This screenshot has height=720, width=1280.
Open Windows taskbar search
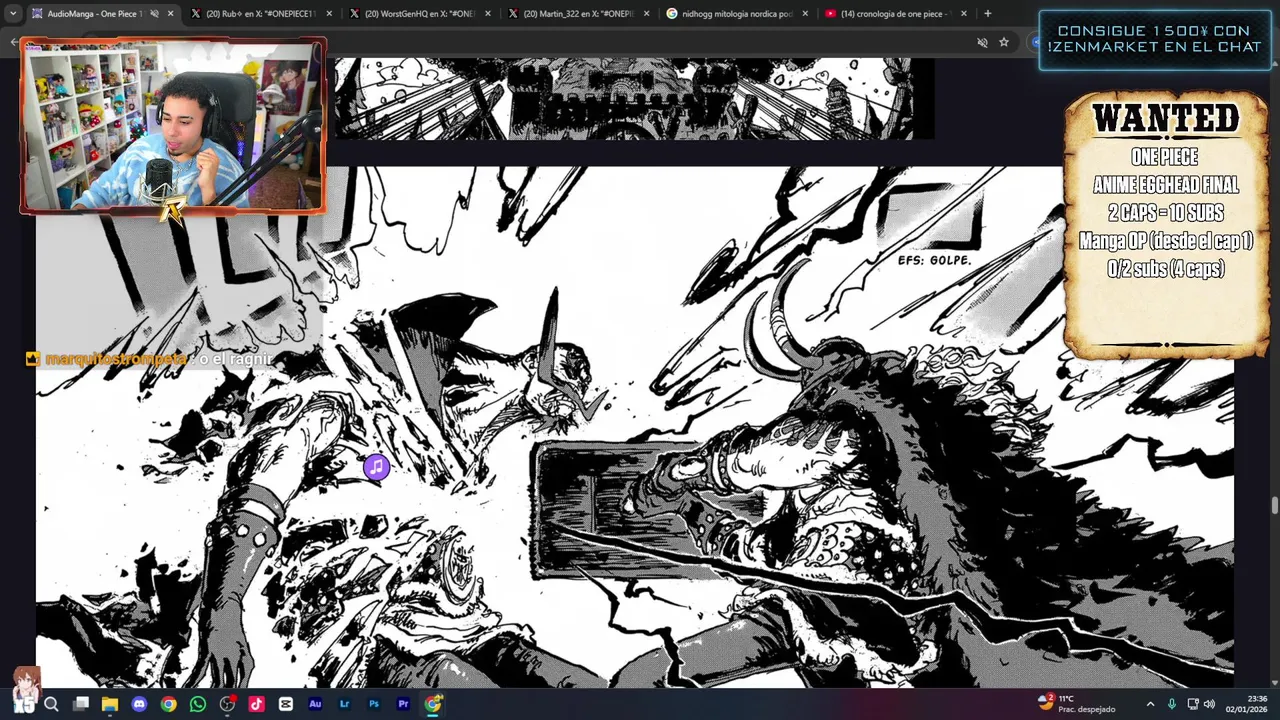coord(51,704)
